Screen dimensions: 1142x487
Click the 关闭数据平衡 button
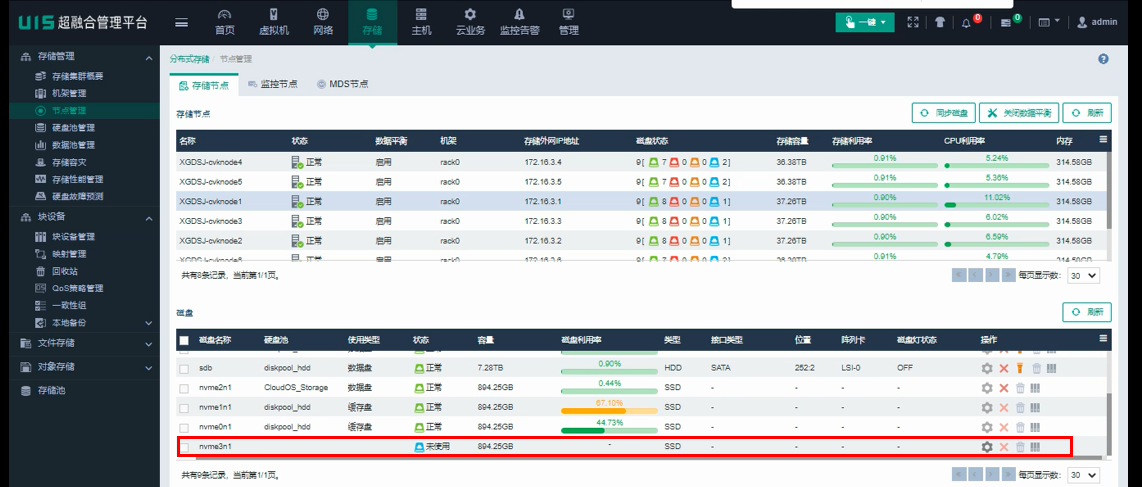(1016, 113)
